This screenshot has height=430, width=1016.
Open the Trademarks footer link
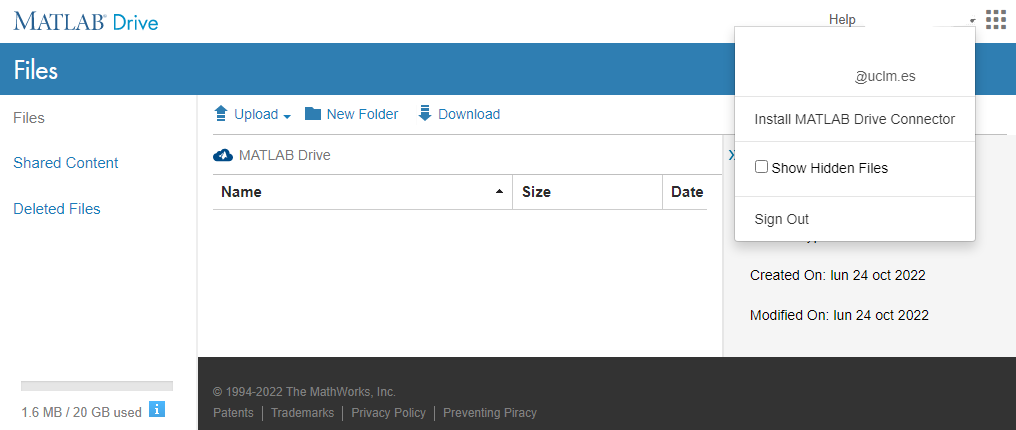(302, 413)
